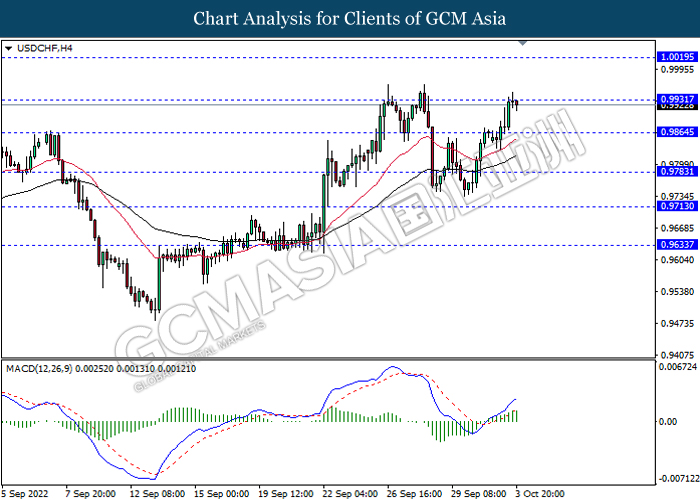This screenshot has width=700, height=500.
Task: Click the 0.99955 axis price value
Action: pyautogui.click(x=677, y=69)
